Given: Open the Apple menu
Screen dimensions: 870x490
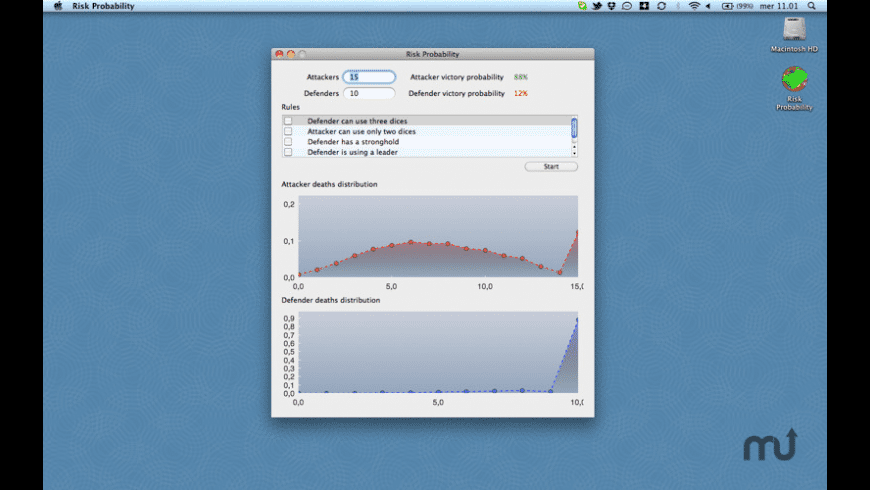Looking at the screenshot, I should (57, 6).
